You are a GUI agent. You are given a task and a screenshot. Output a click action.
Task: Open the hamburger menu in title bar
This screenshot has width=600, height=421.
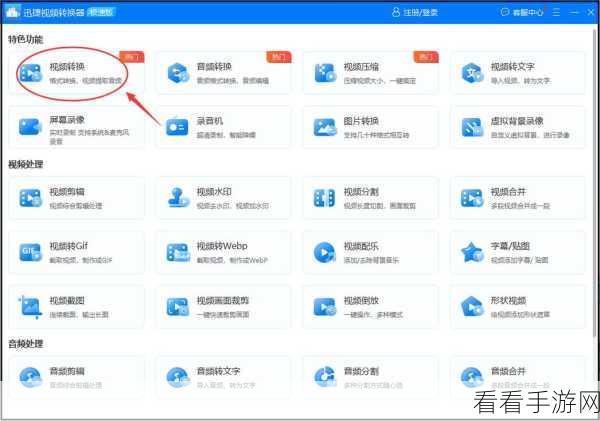[x=556, y=12]
